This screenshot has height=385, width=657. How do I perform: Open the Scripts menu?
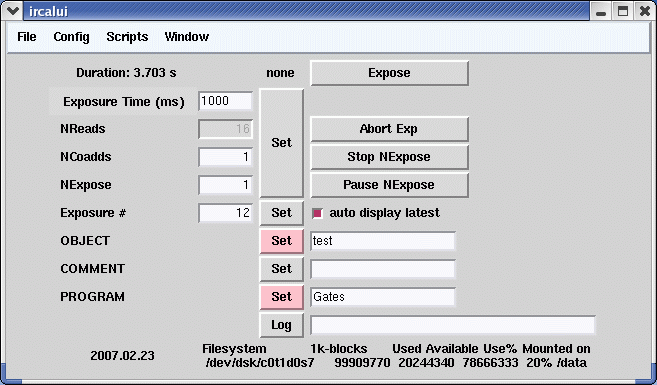pyautogui.click(x=127, y=37)
